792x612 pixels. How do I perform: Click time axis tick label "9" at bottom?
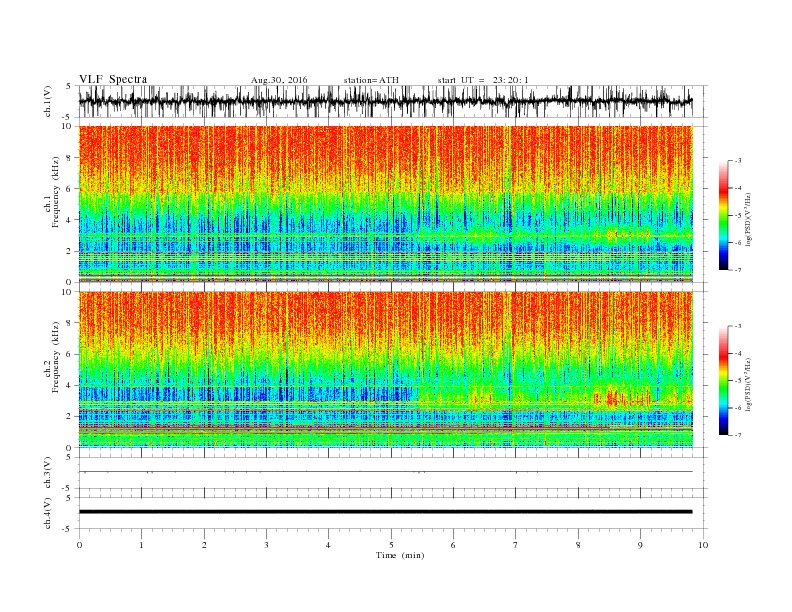coord(640,545)
